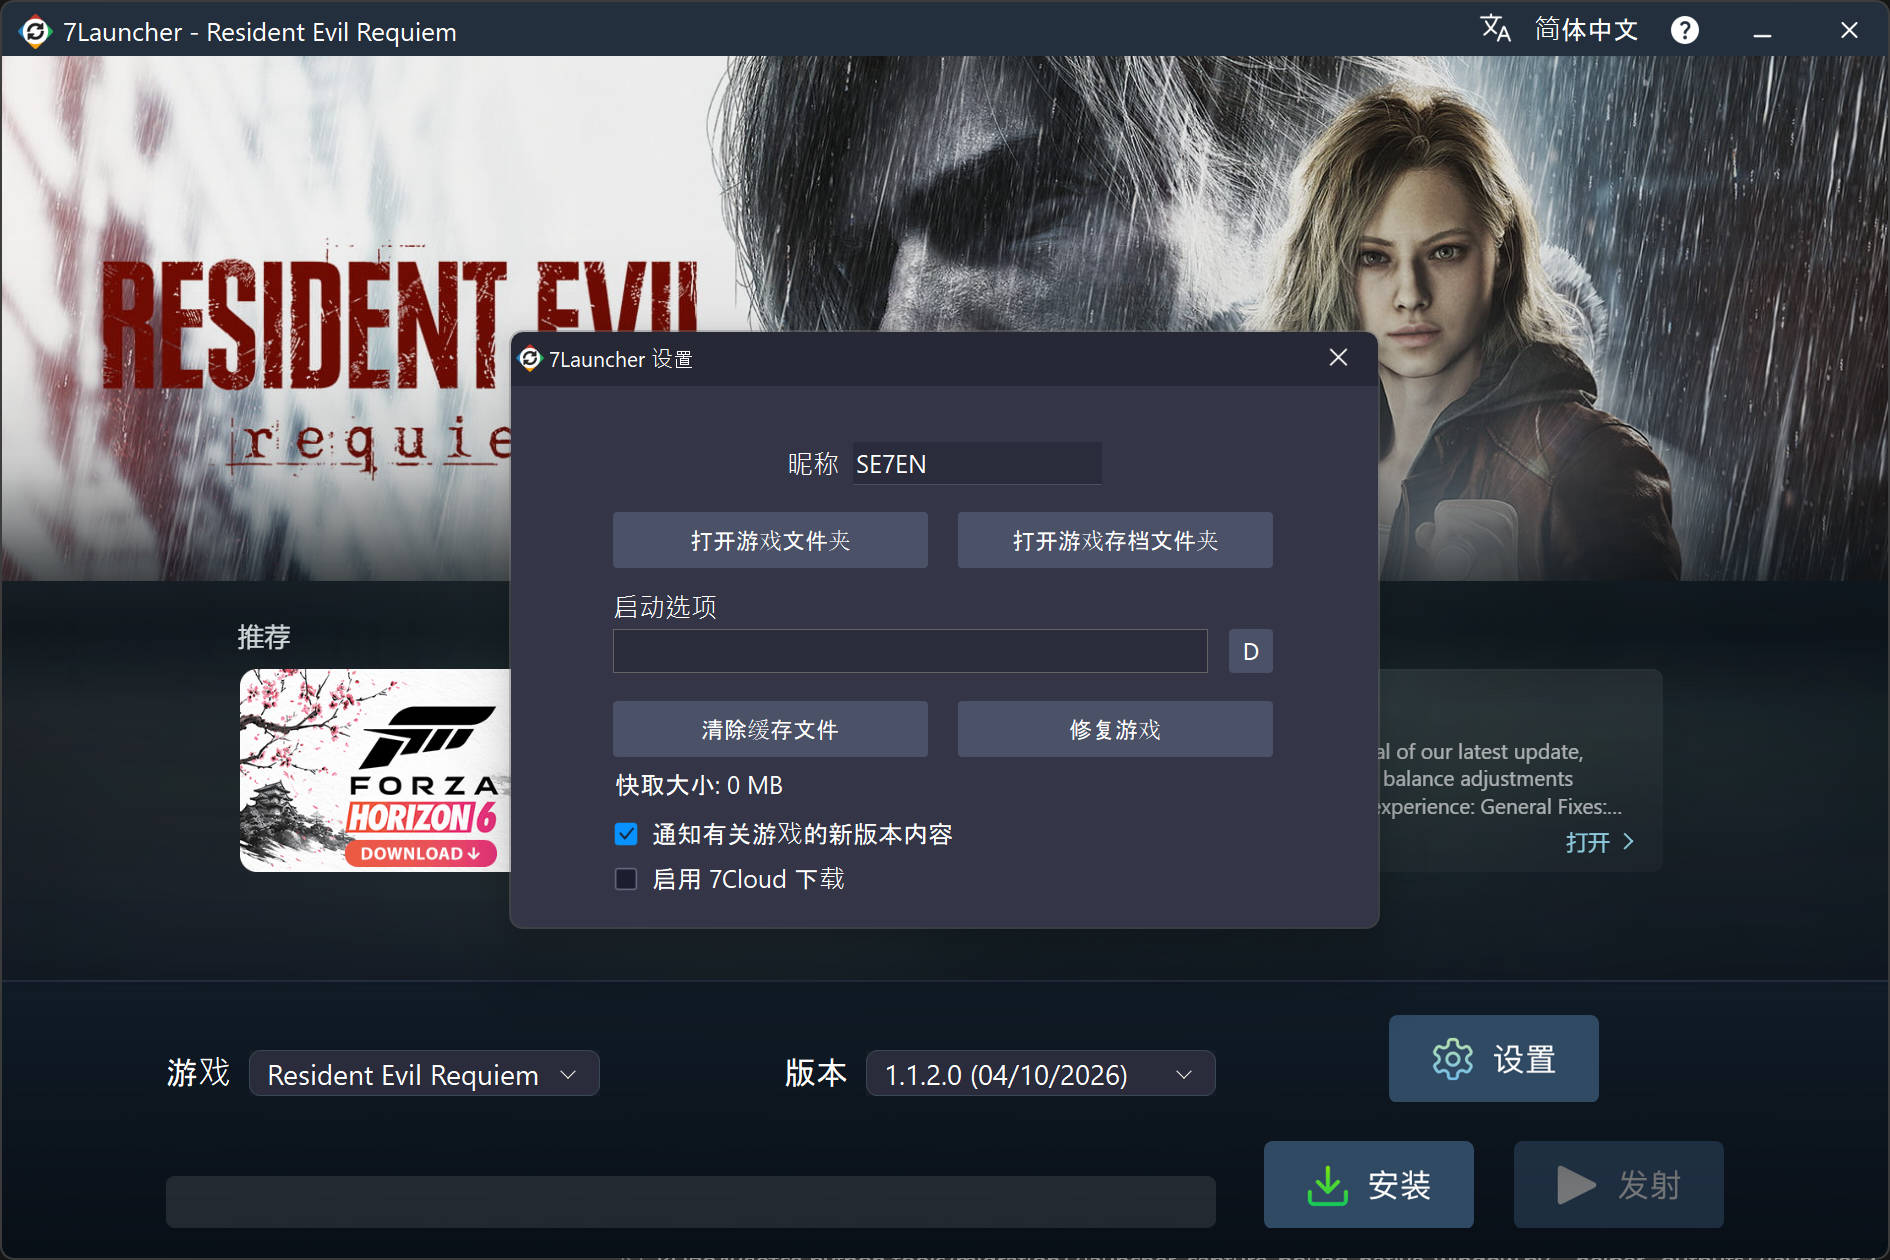Viewport: 1890px width, 1260px height.
Task: Click the 7Launcher logo in title bar
Action: tap(35, 32)
